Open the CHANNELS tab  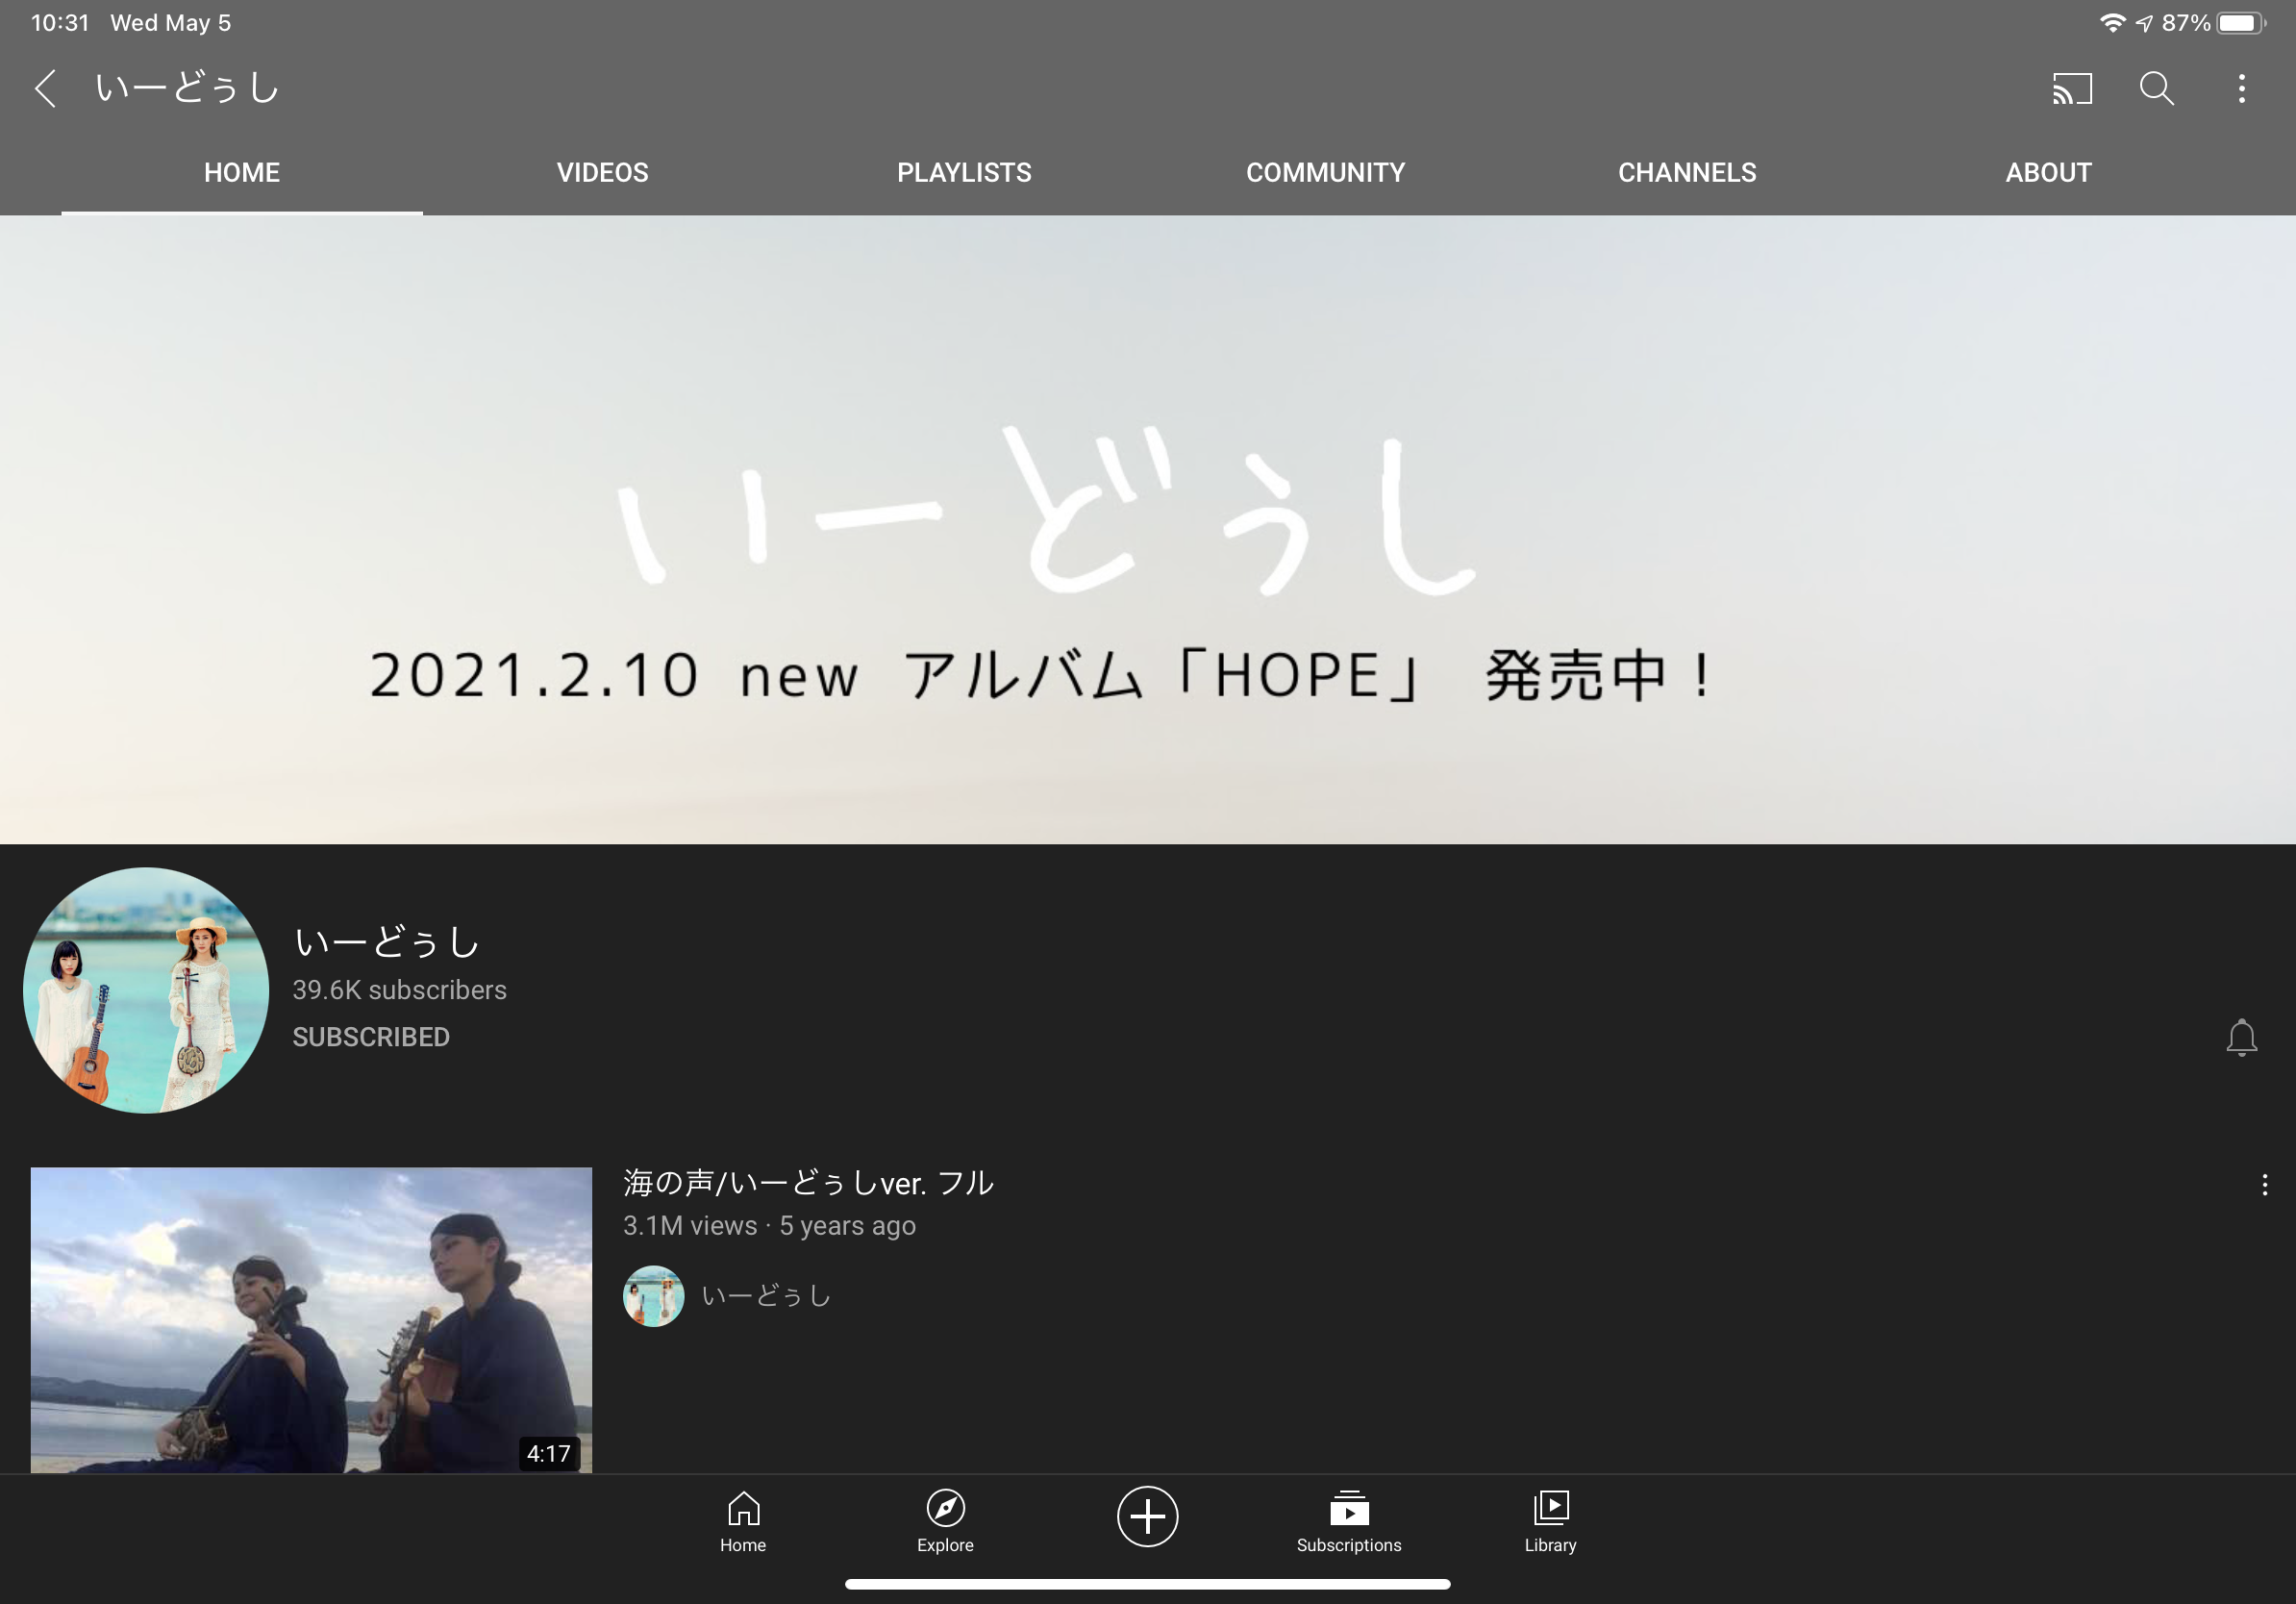coord(1687,173)
